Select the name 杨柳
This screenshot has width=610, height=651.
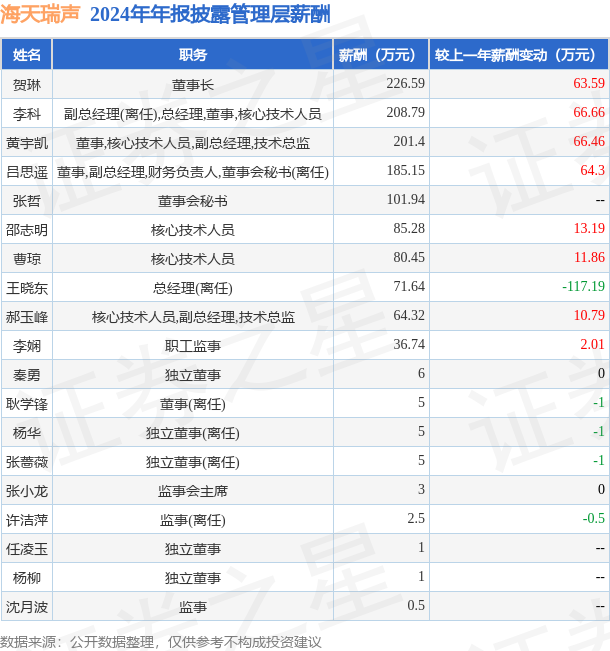point(27,578)
